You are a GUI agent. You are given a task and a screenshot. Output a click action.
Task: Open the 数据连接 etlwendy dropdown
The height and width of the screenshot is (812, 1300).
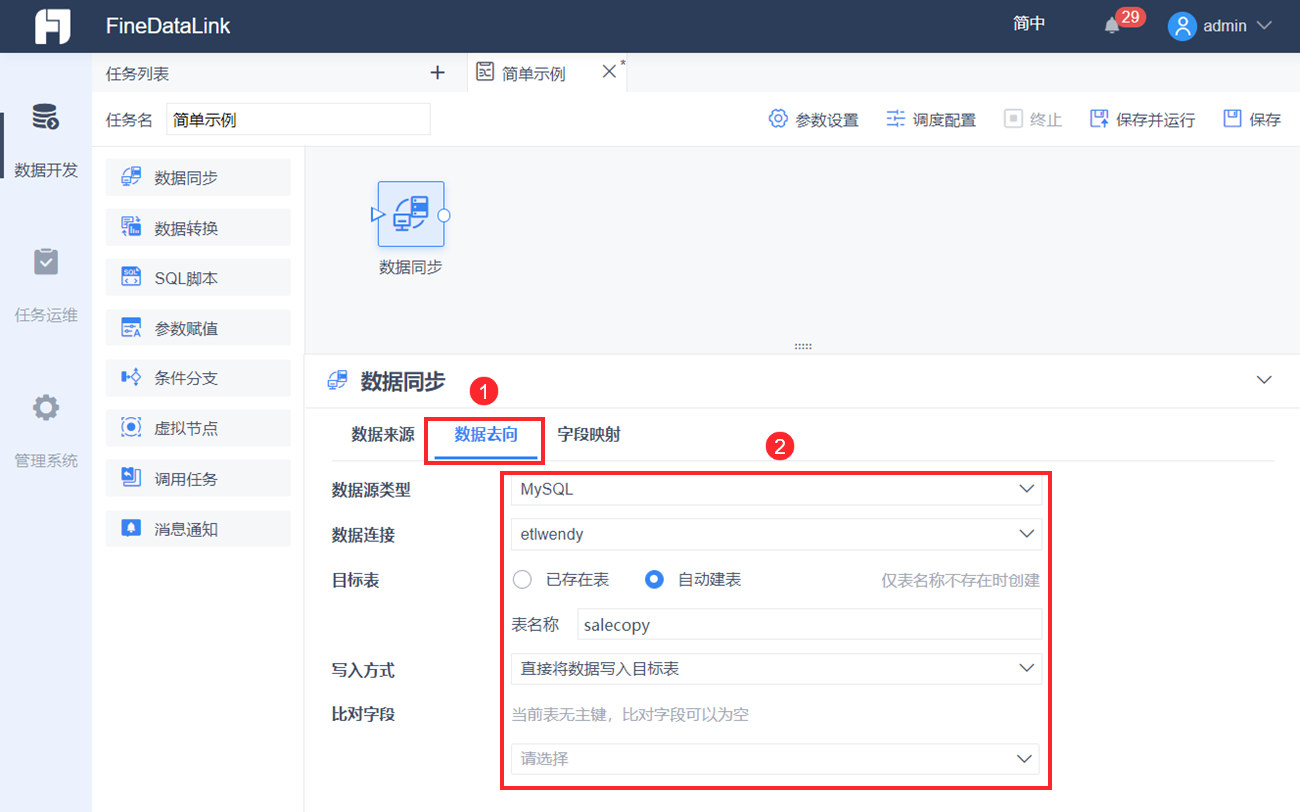(776, 534)
